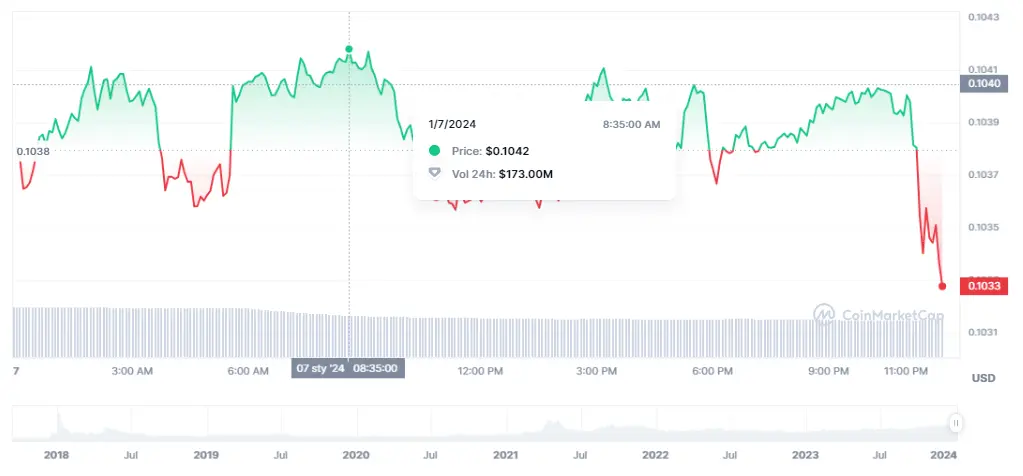Screen dimensions: 1023x476
Task: Select 6:00 PM on the time axis
Action: [x=710, y=371]
